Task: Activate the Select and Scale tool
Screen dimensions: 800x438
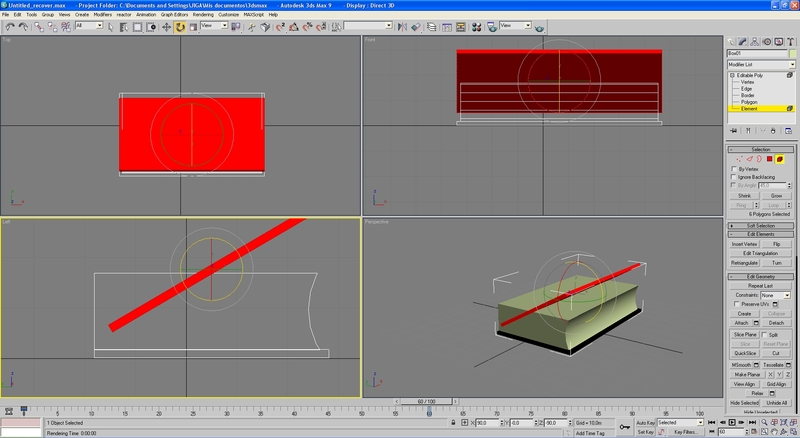Action: click(x=193, y=27)
